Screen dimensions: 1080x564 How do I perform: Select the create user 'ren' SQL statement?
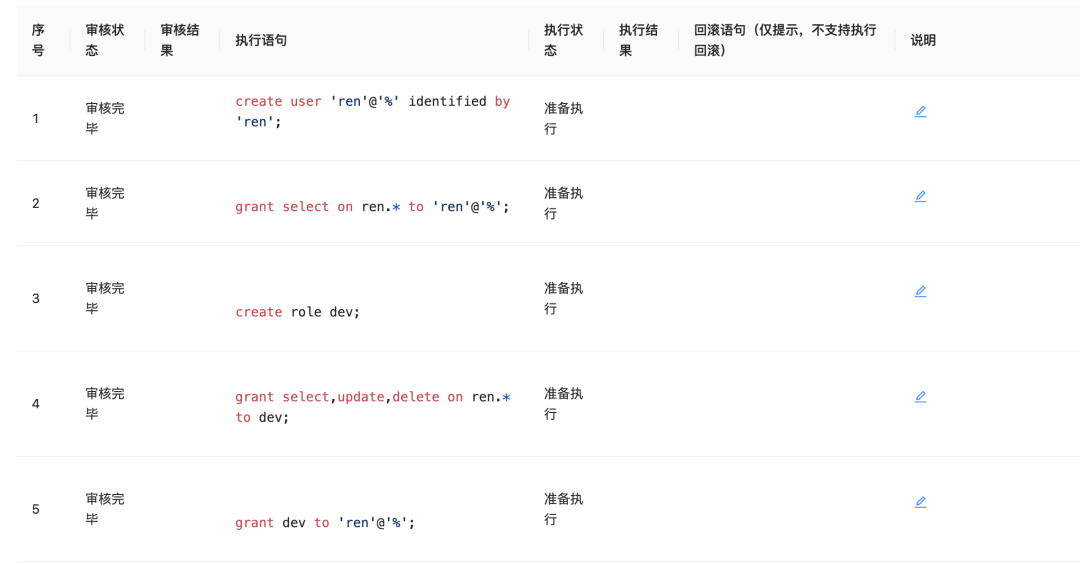tap(372, 111)
